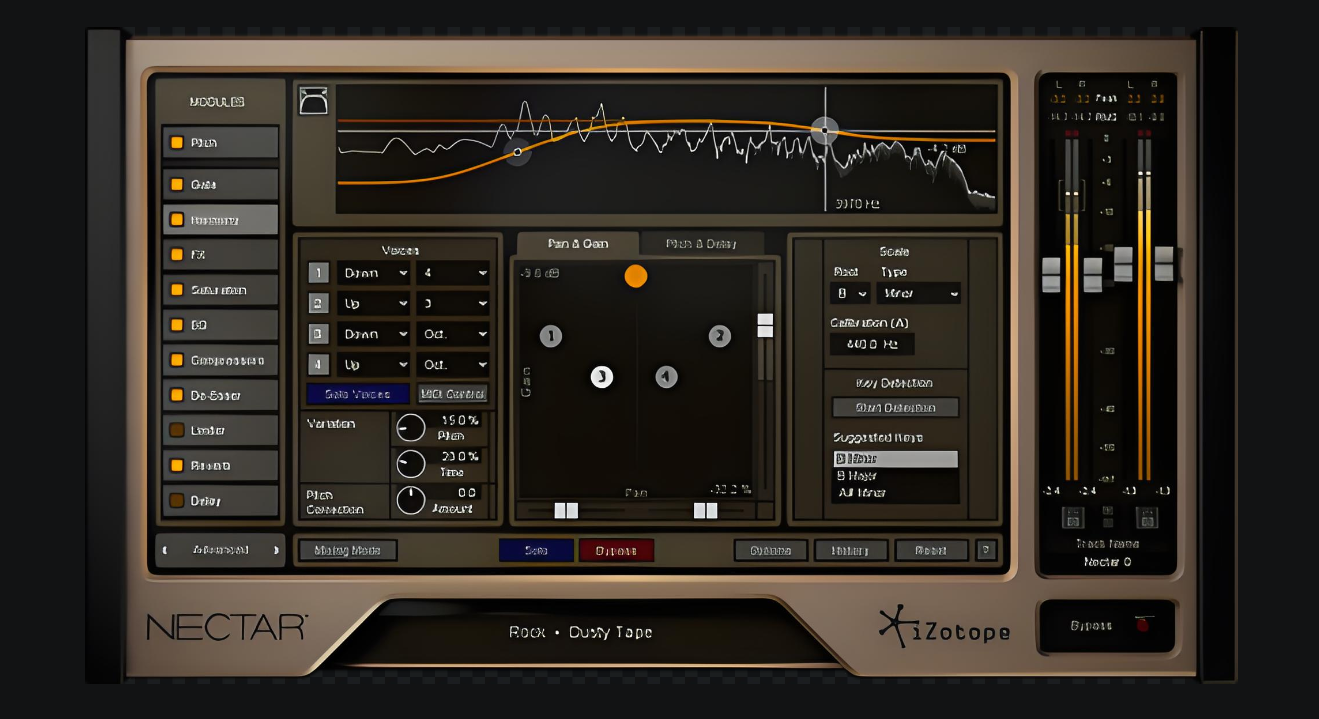Click the Calibration 440.0 Hz field
1319x719 pixels.
click(872, 344)
